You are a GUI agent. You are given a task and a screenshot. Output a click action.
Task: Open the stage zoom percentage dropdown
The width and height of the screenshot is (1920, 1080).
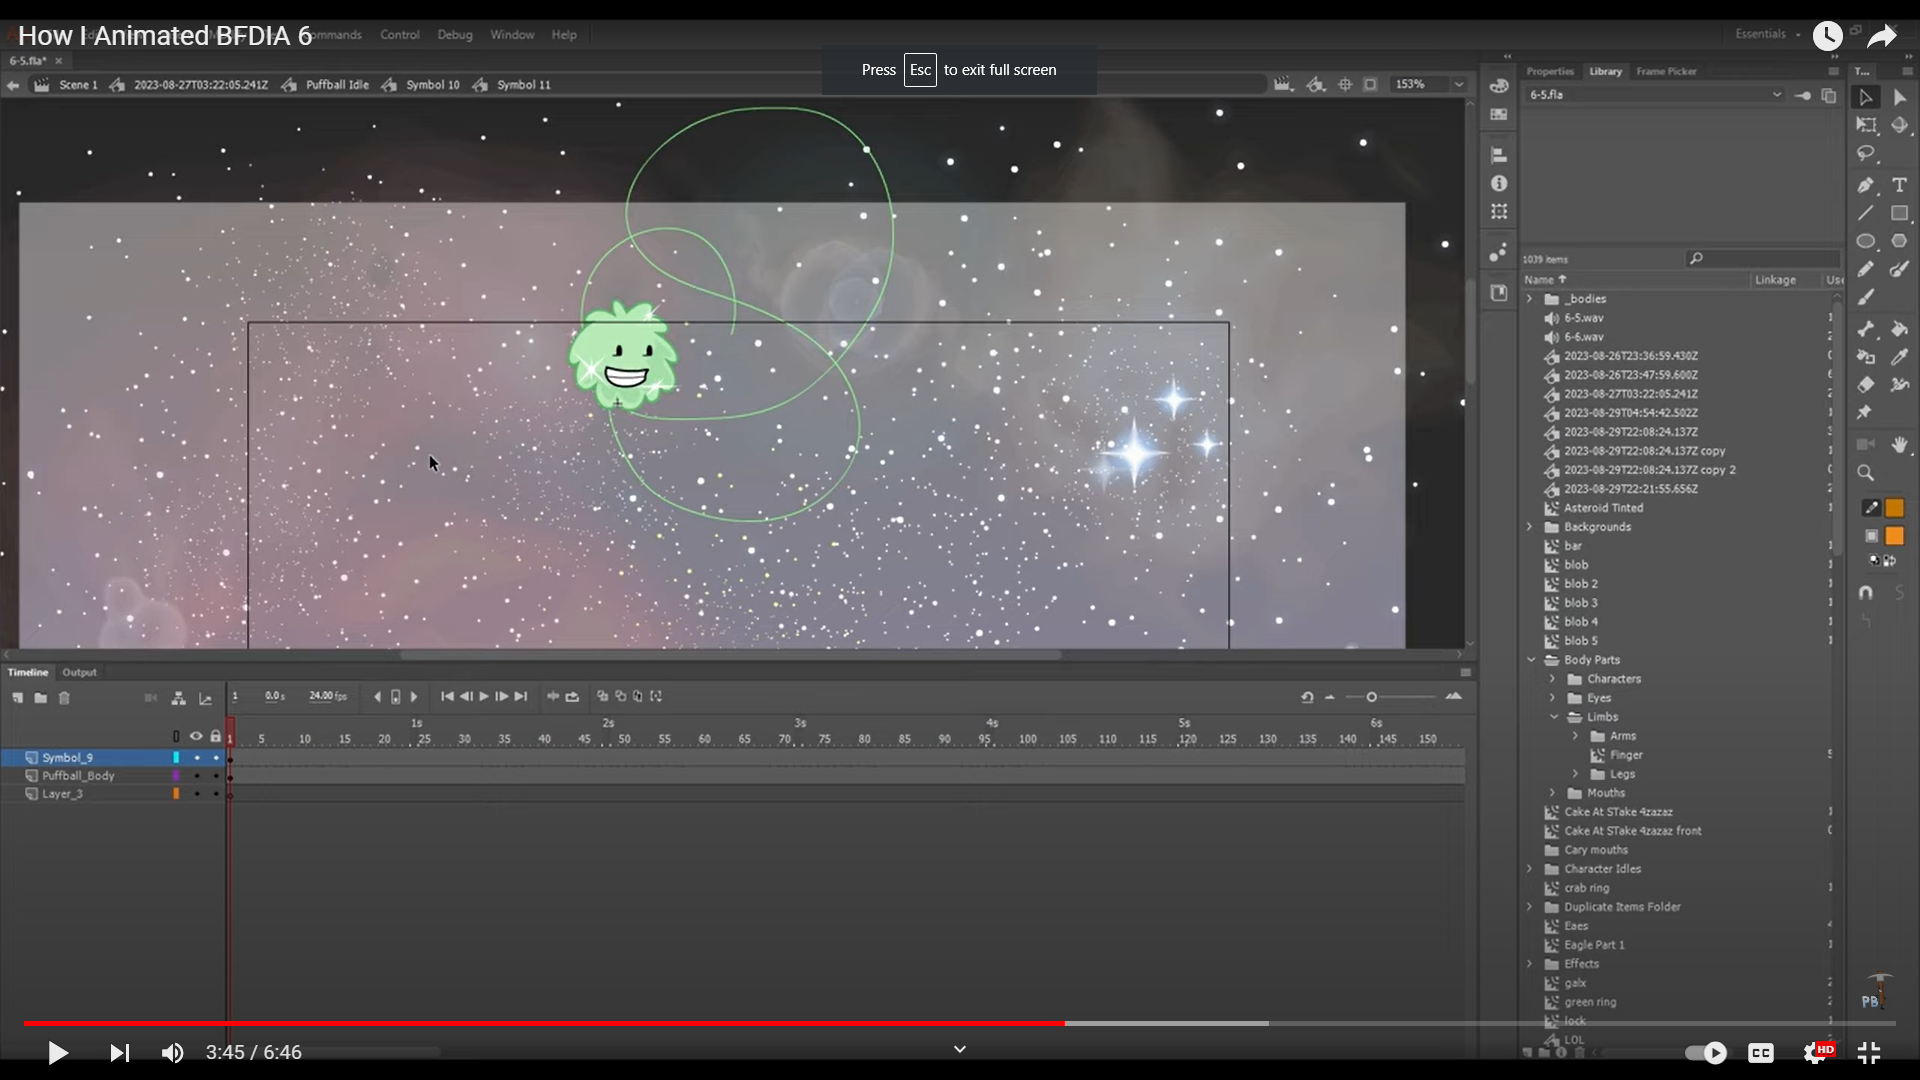[1459, 85]
